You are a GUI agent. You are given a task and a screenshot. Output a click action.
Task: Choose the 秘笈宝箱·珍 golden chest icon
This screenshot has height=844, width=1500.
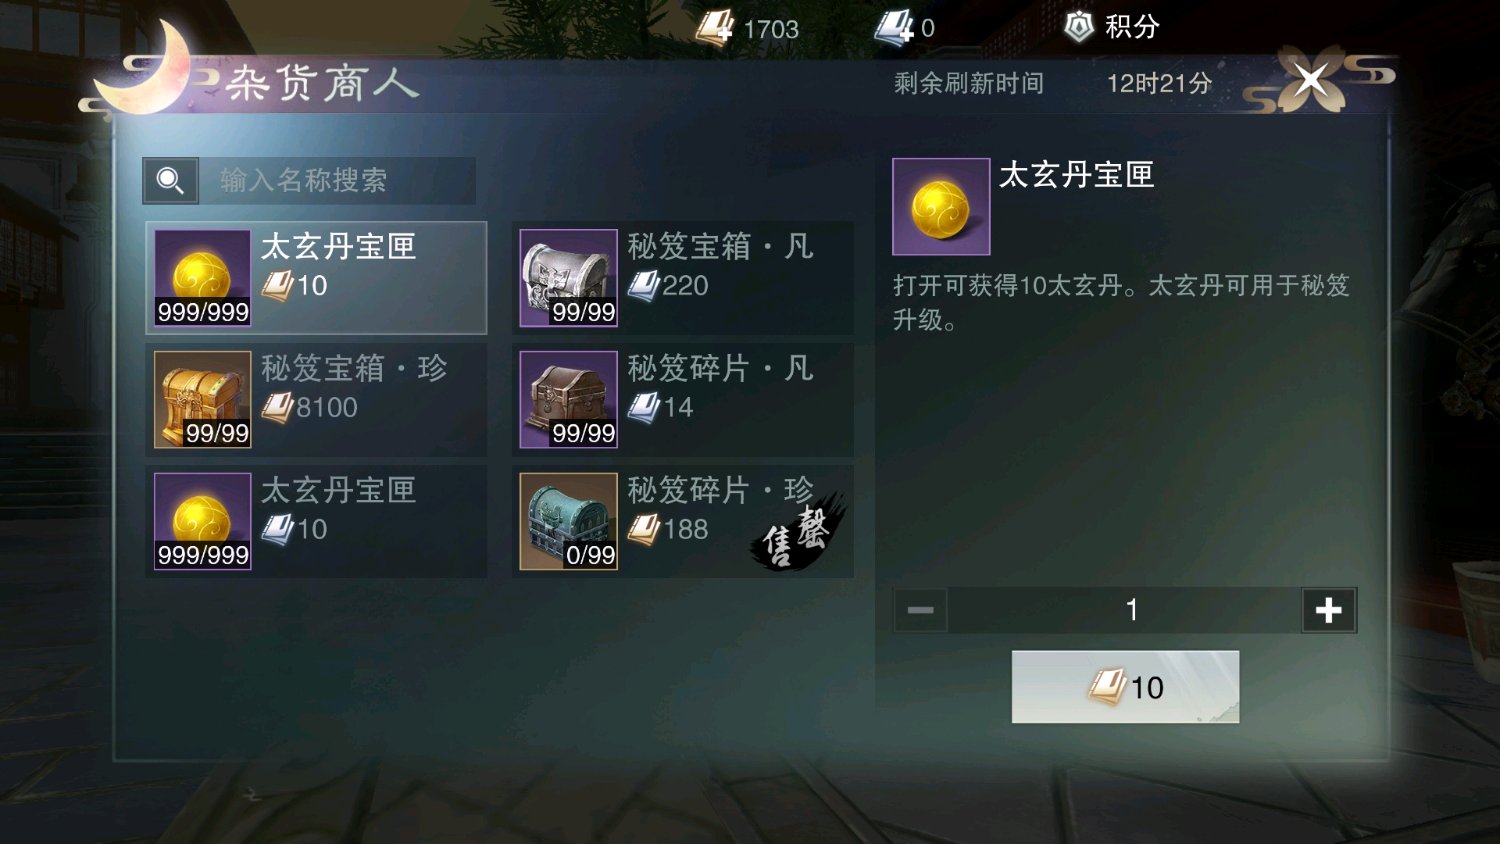202,400
